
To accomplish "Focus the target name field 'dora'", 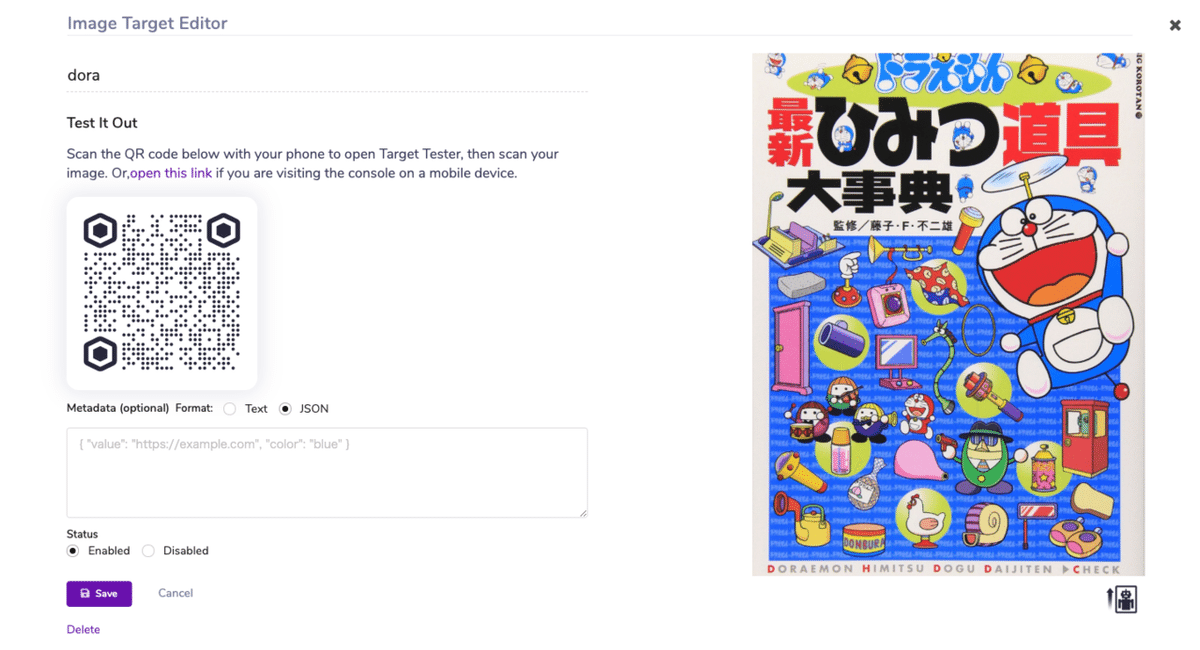I will point(327,75).
